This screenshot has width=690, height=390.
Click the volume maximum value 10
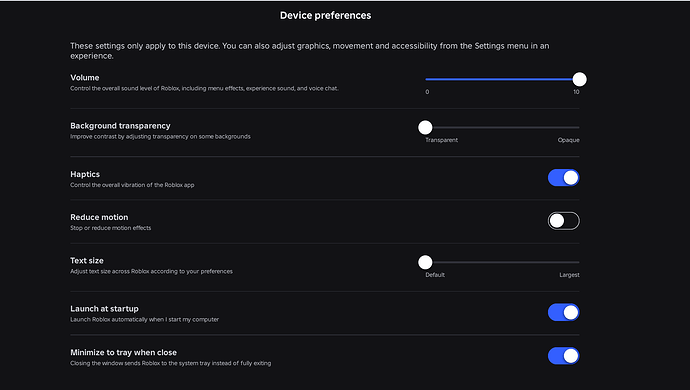[x=576, y=92]
